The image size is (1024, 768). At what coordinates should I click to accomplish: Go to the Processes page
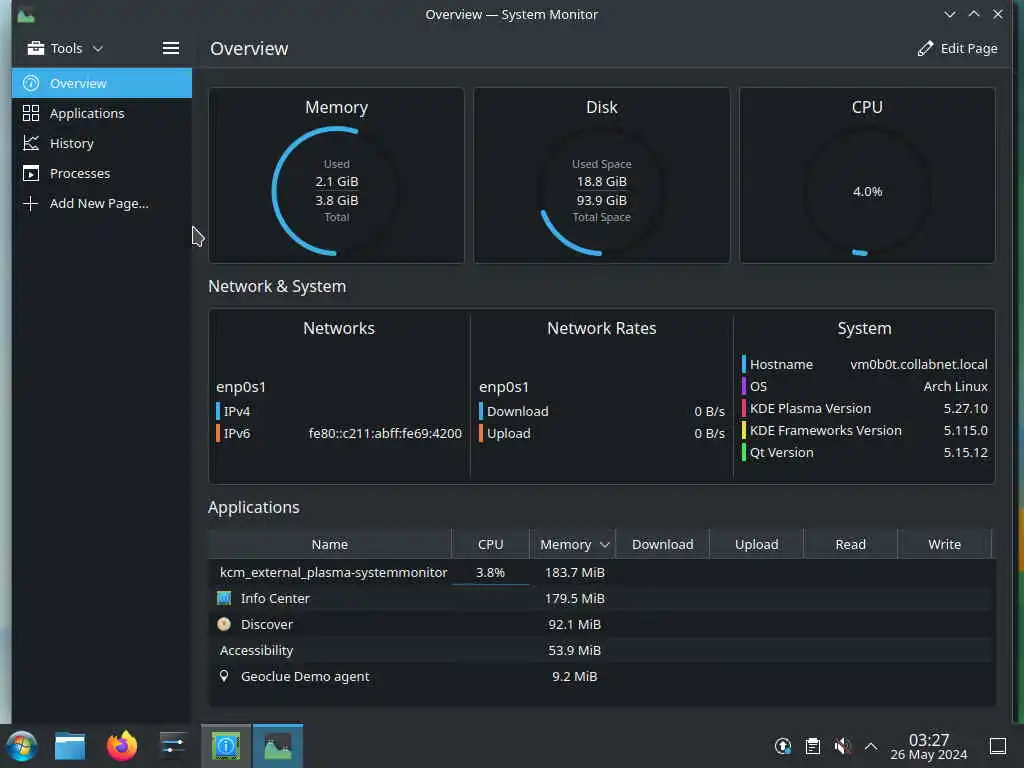point(102,173)
